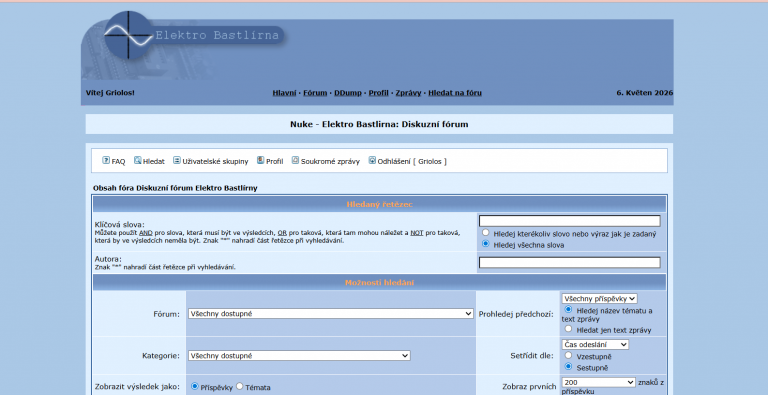
Task: Open Hlavní in the top navigation
Action: pos(284,93)
